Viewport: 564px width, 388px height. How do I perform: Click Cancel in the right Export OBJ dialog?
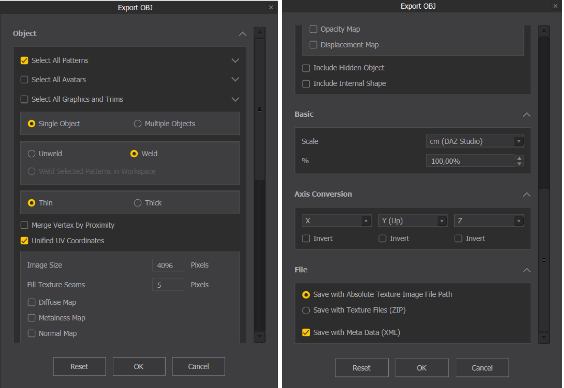click(482, 368)
